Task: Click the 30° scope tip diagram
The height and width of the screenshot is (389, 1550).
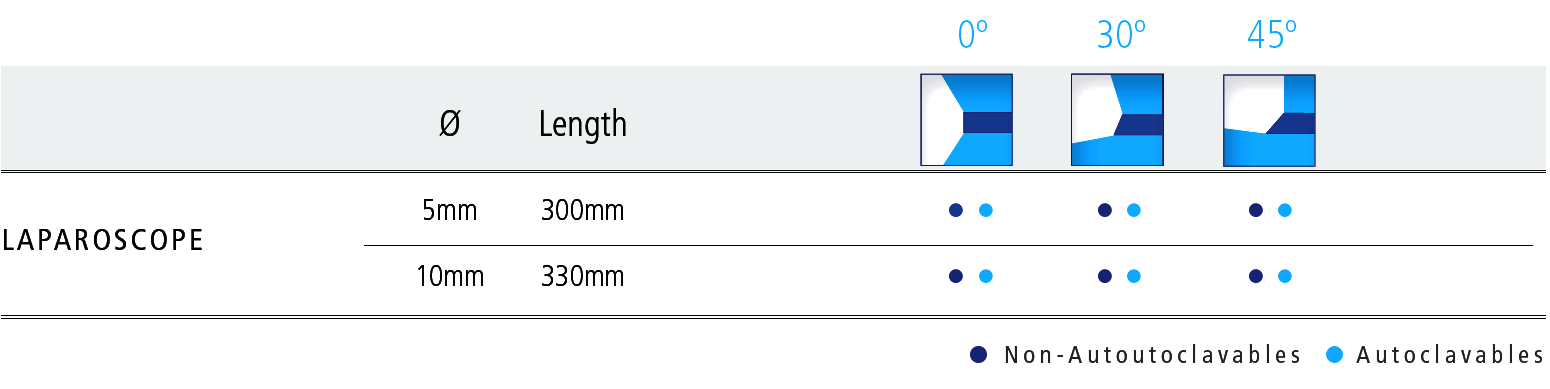Action: coord(1117,120)
